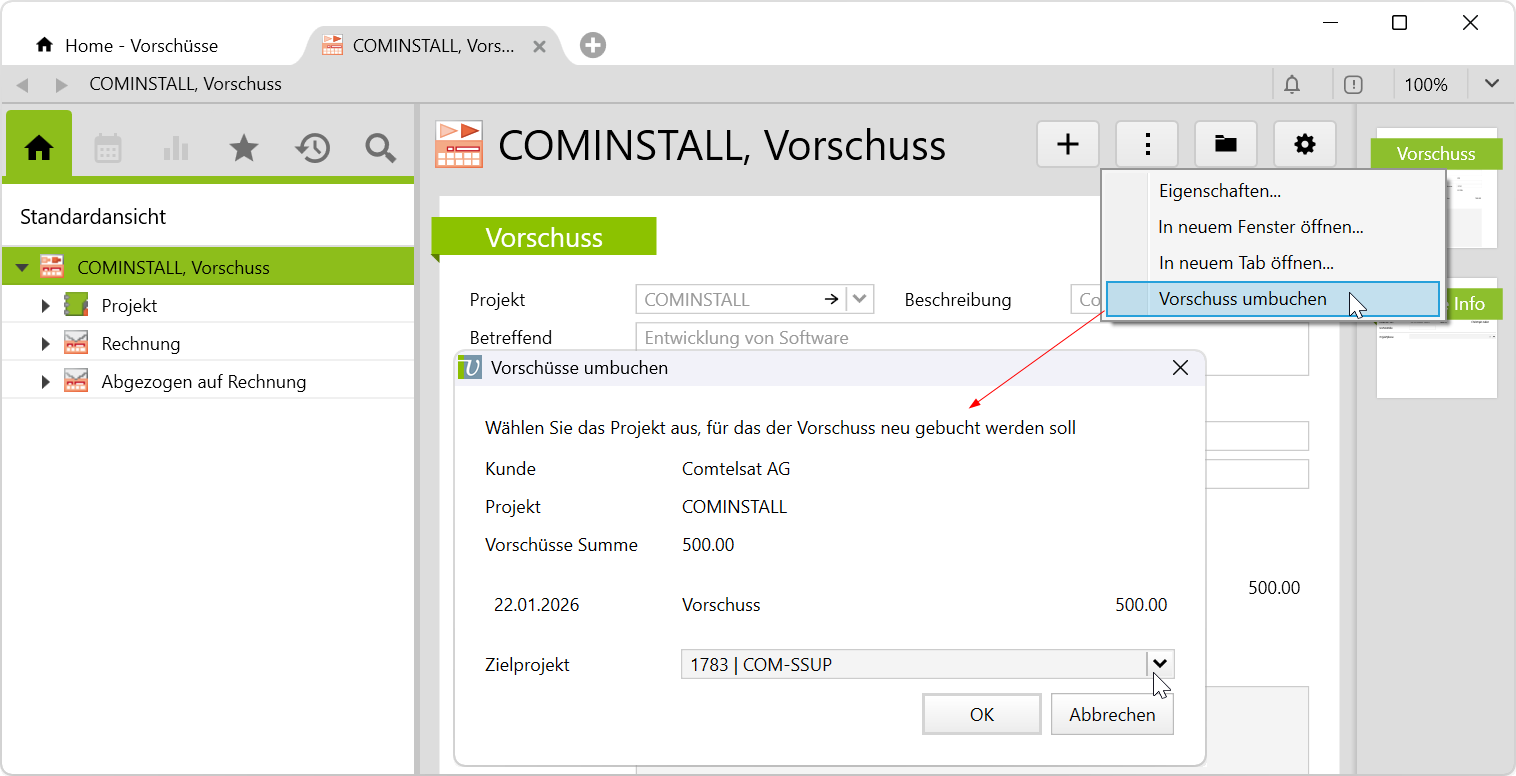The height and width of the screenshot is (776, 1516).
Task: Select the Vorschuss page thumbnail
Action: [1436, 190]
